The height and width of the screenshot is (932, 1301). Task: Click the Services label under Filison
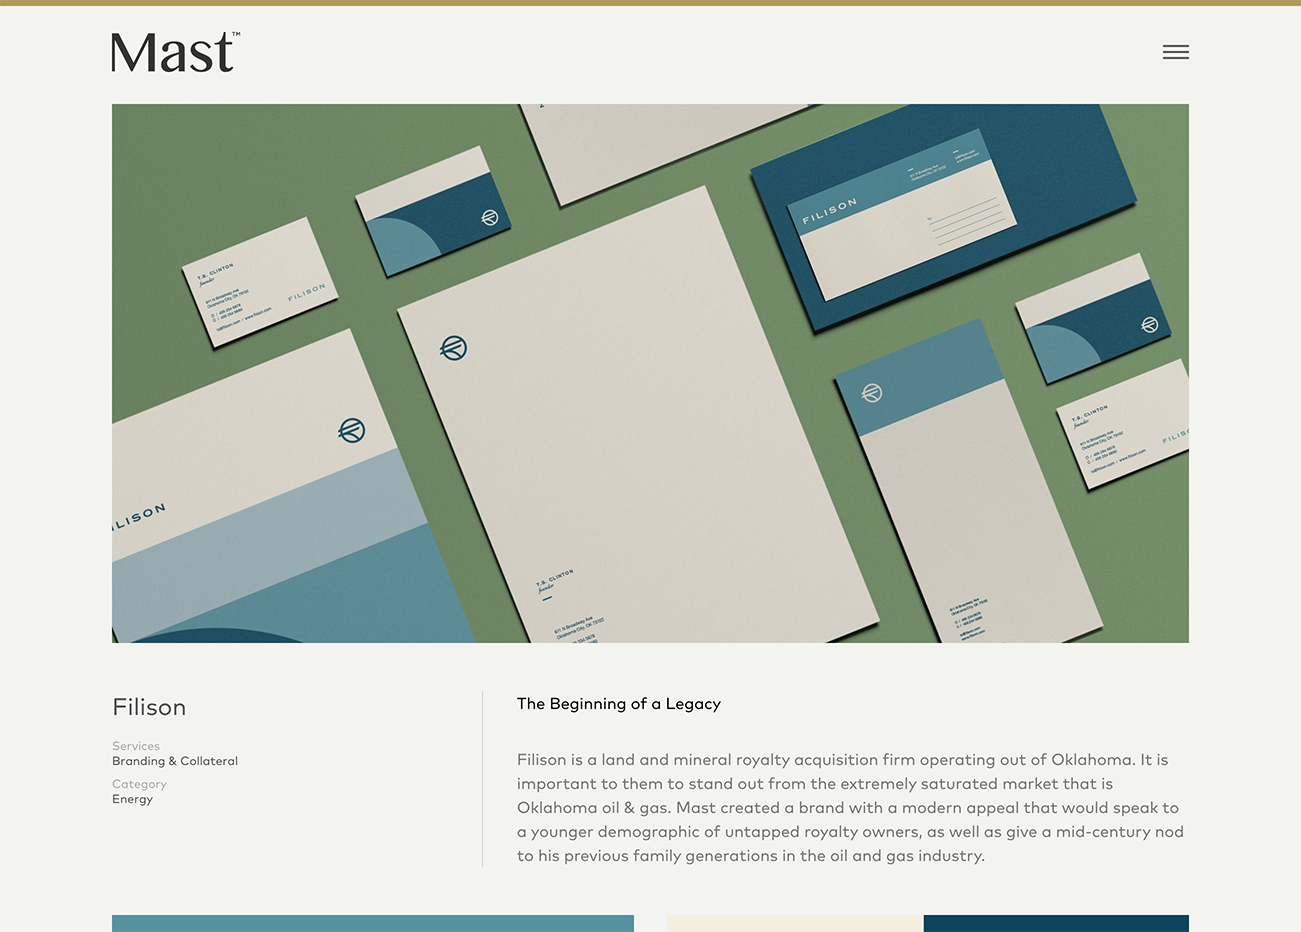[x=136, y=746]
